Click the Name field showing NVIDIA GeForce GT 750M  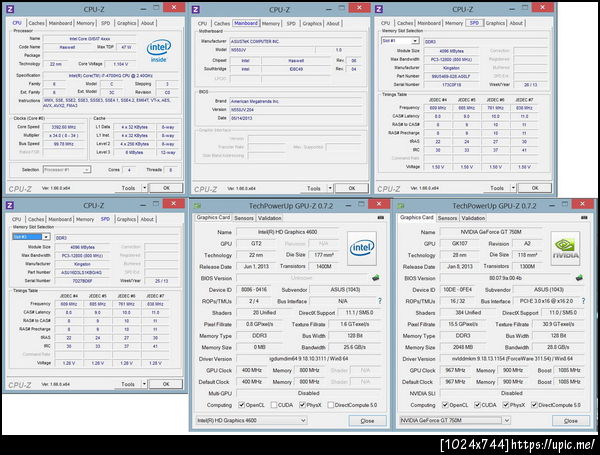tap(491, 232)
